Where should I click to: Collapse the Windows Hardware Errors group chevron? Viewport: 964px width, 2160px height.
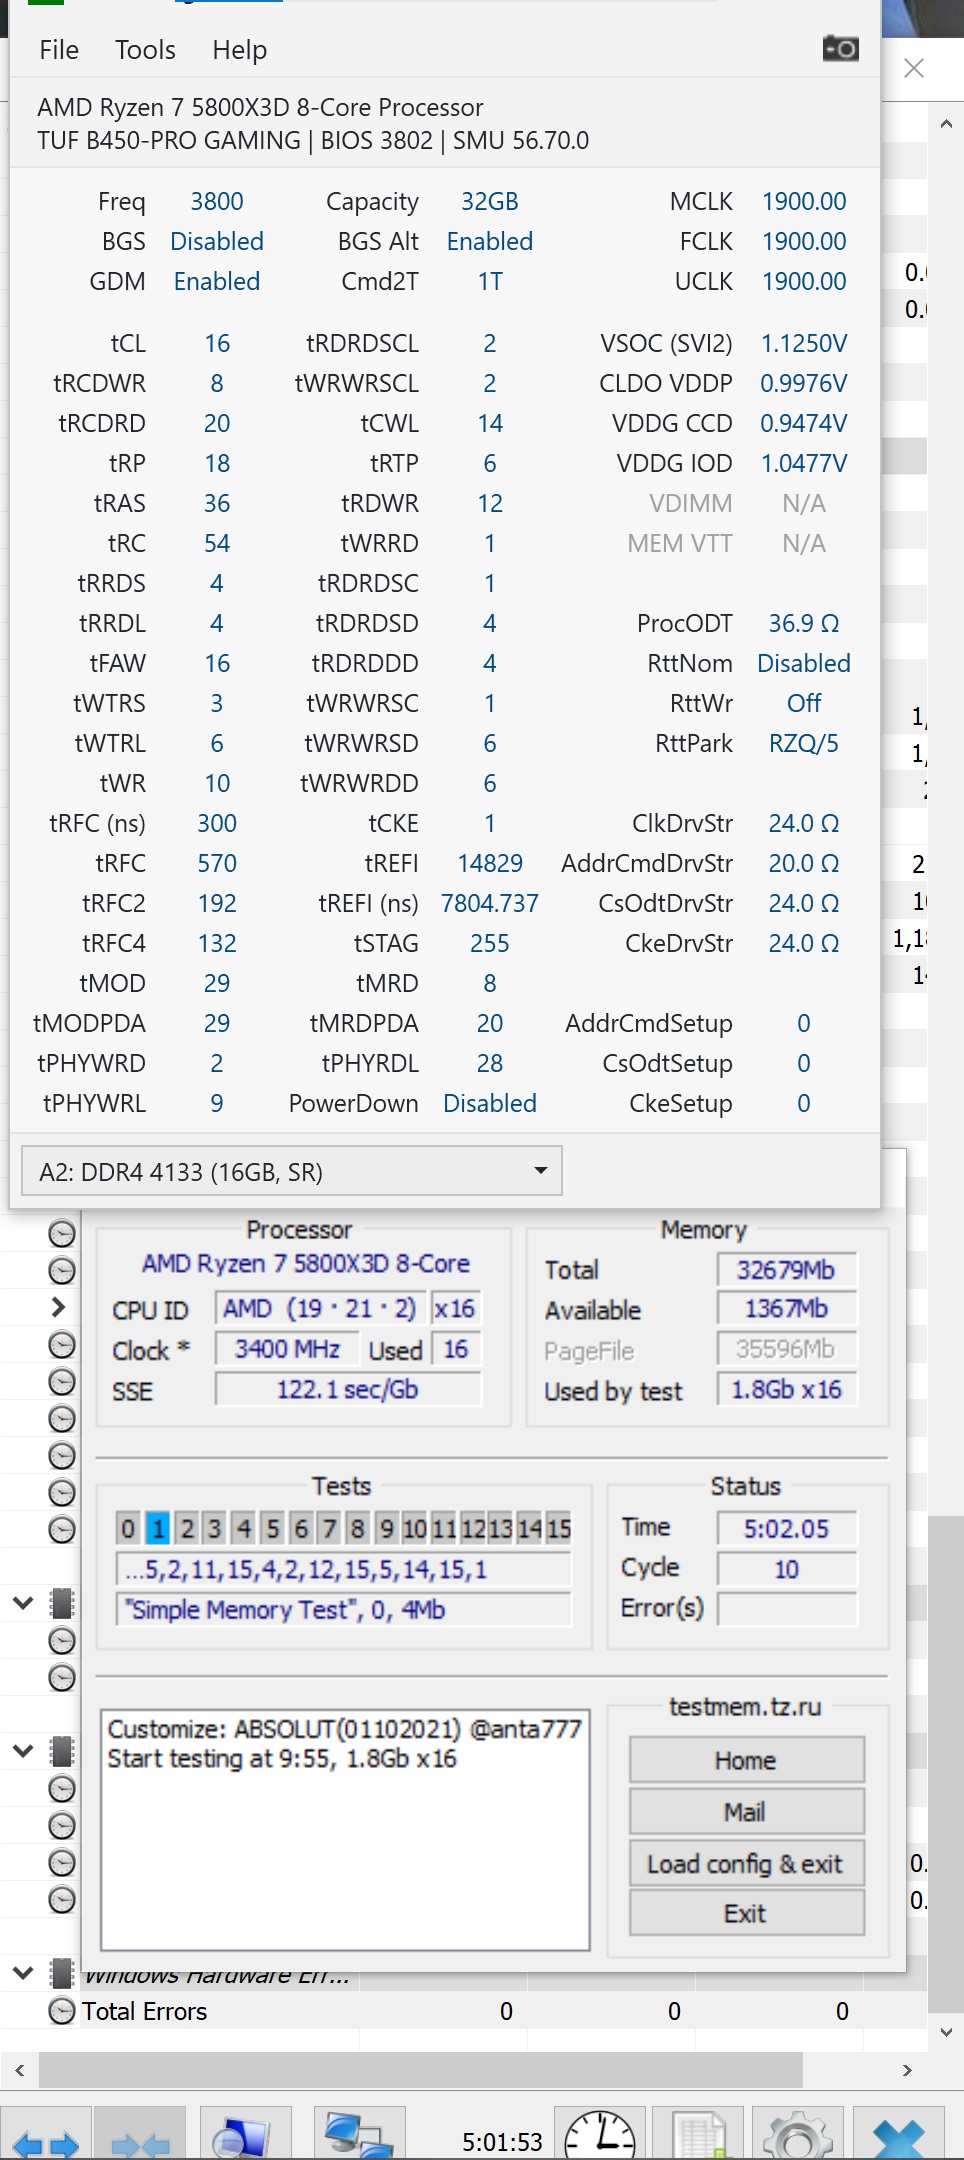coord(23,1973)
